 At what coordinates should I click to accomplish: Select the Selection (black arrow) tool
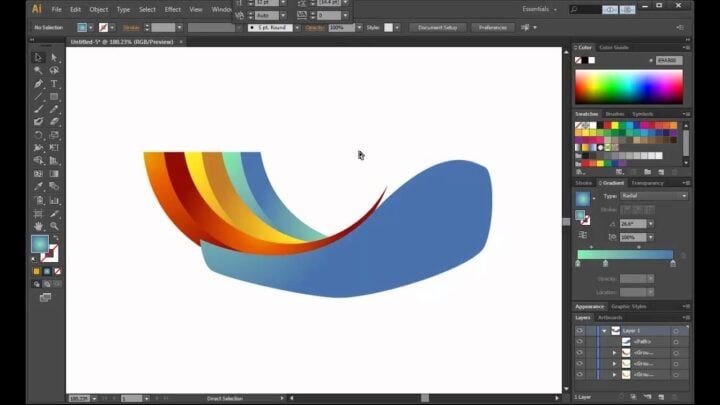38,57
